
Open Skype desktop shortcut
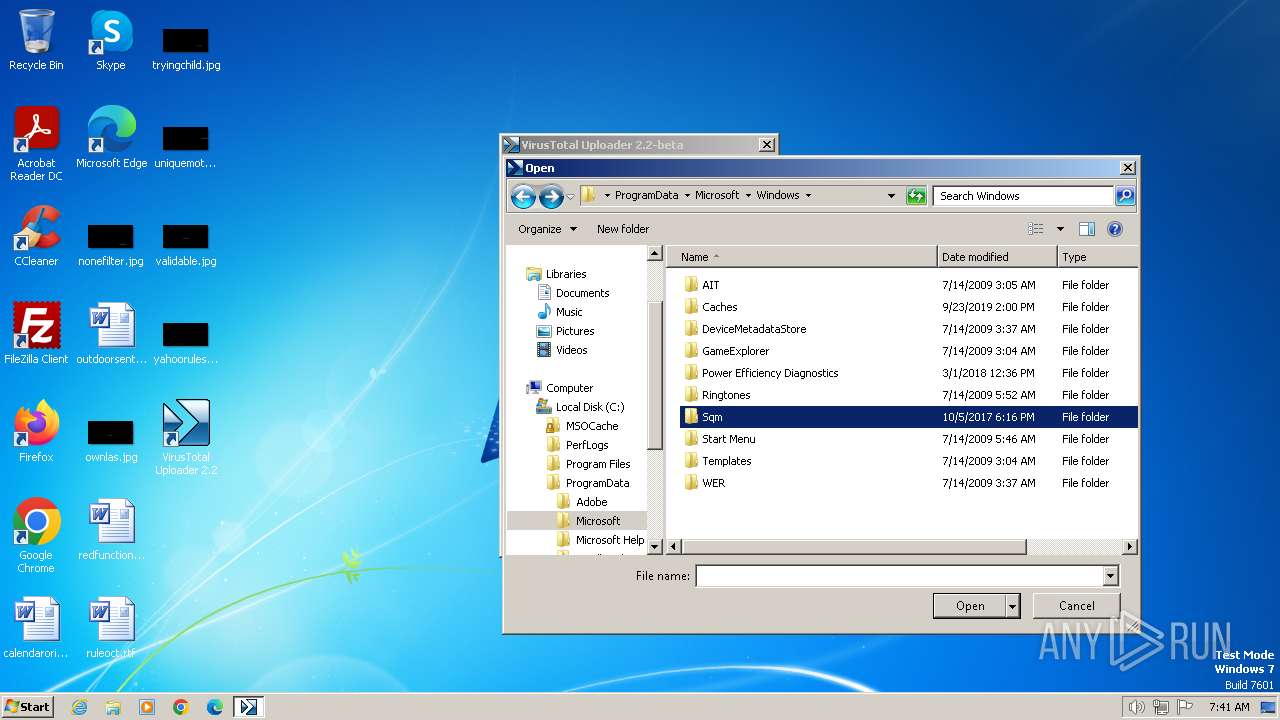110,41
